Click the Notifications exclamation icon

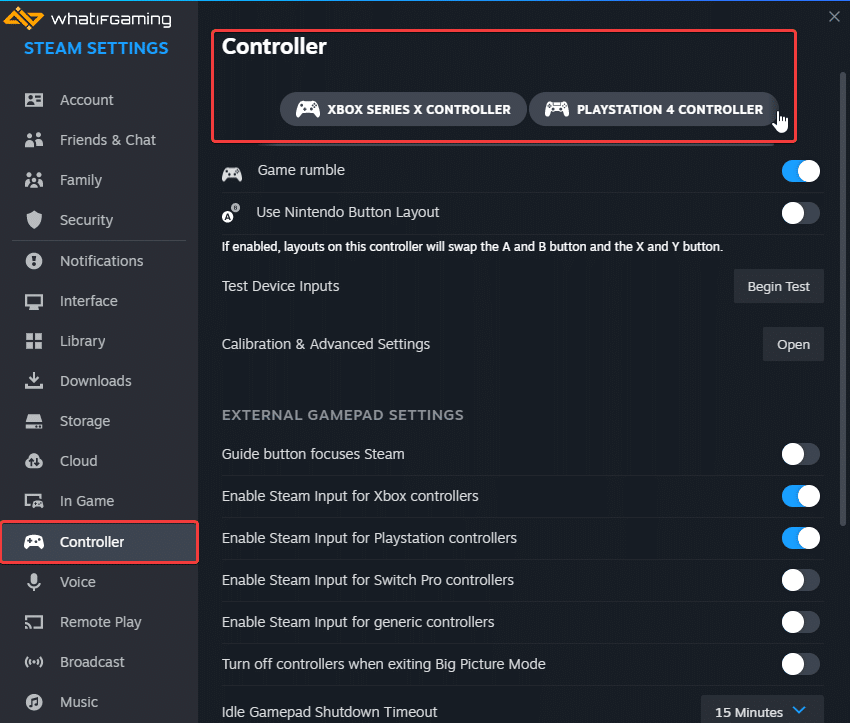point(34,261)
